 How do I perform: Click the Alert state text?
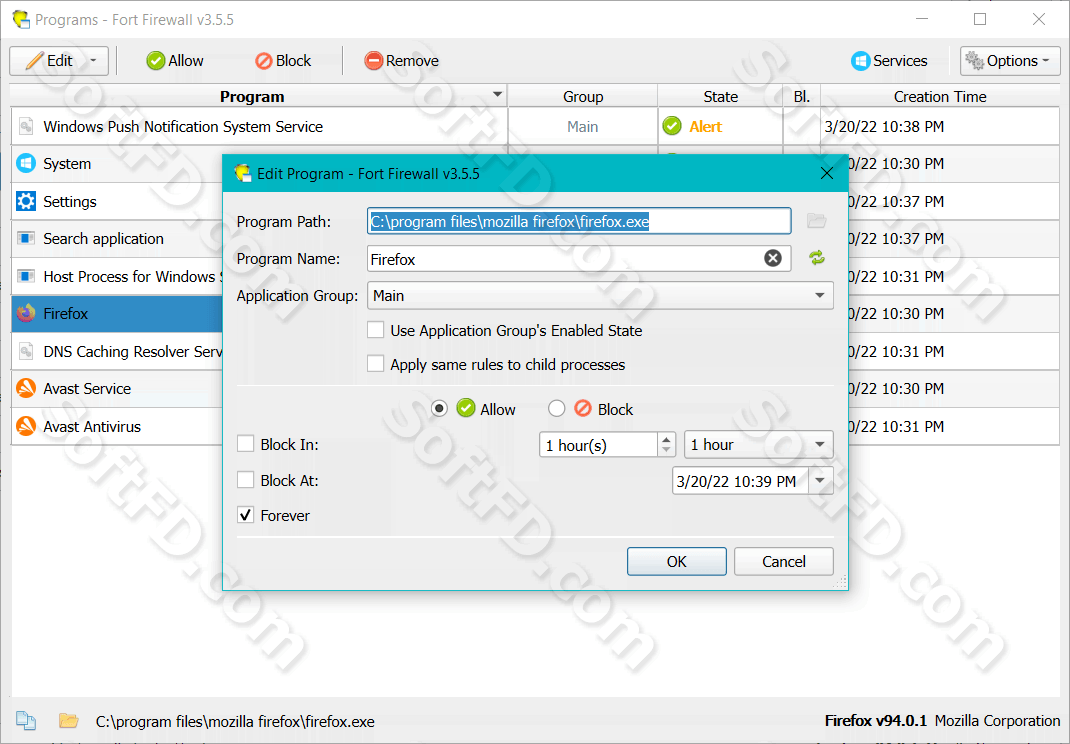pyautogui.click(x=706, y=126)
